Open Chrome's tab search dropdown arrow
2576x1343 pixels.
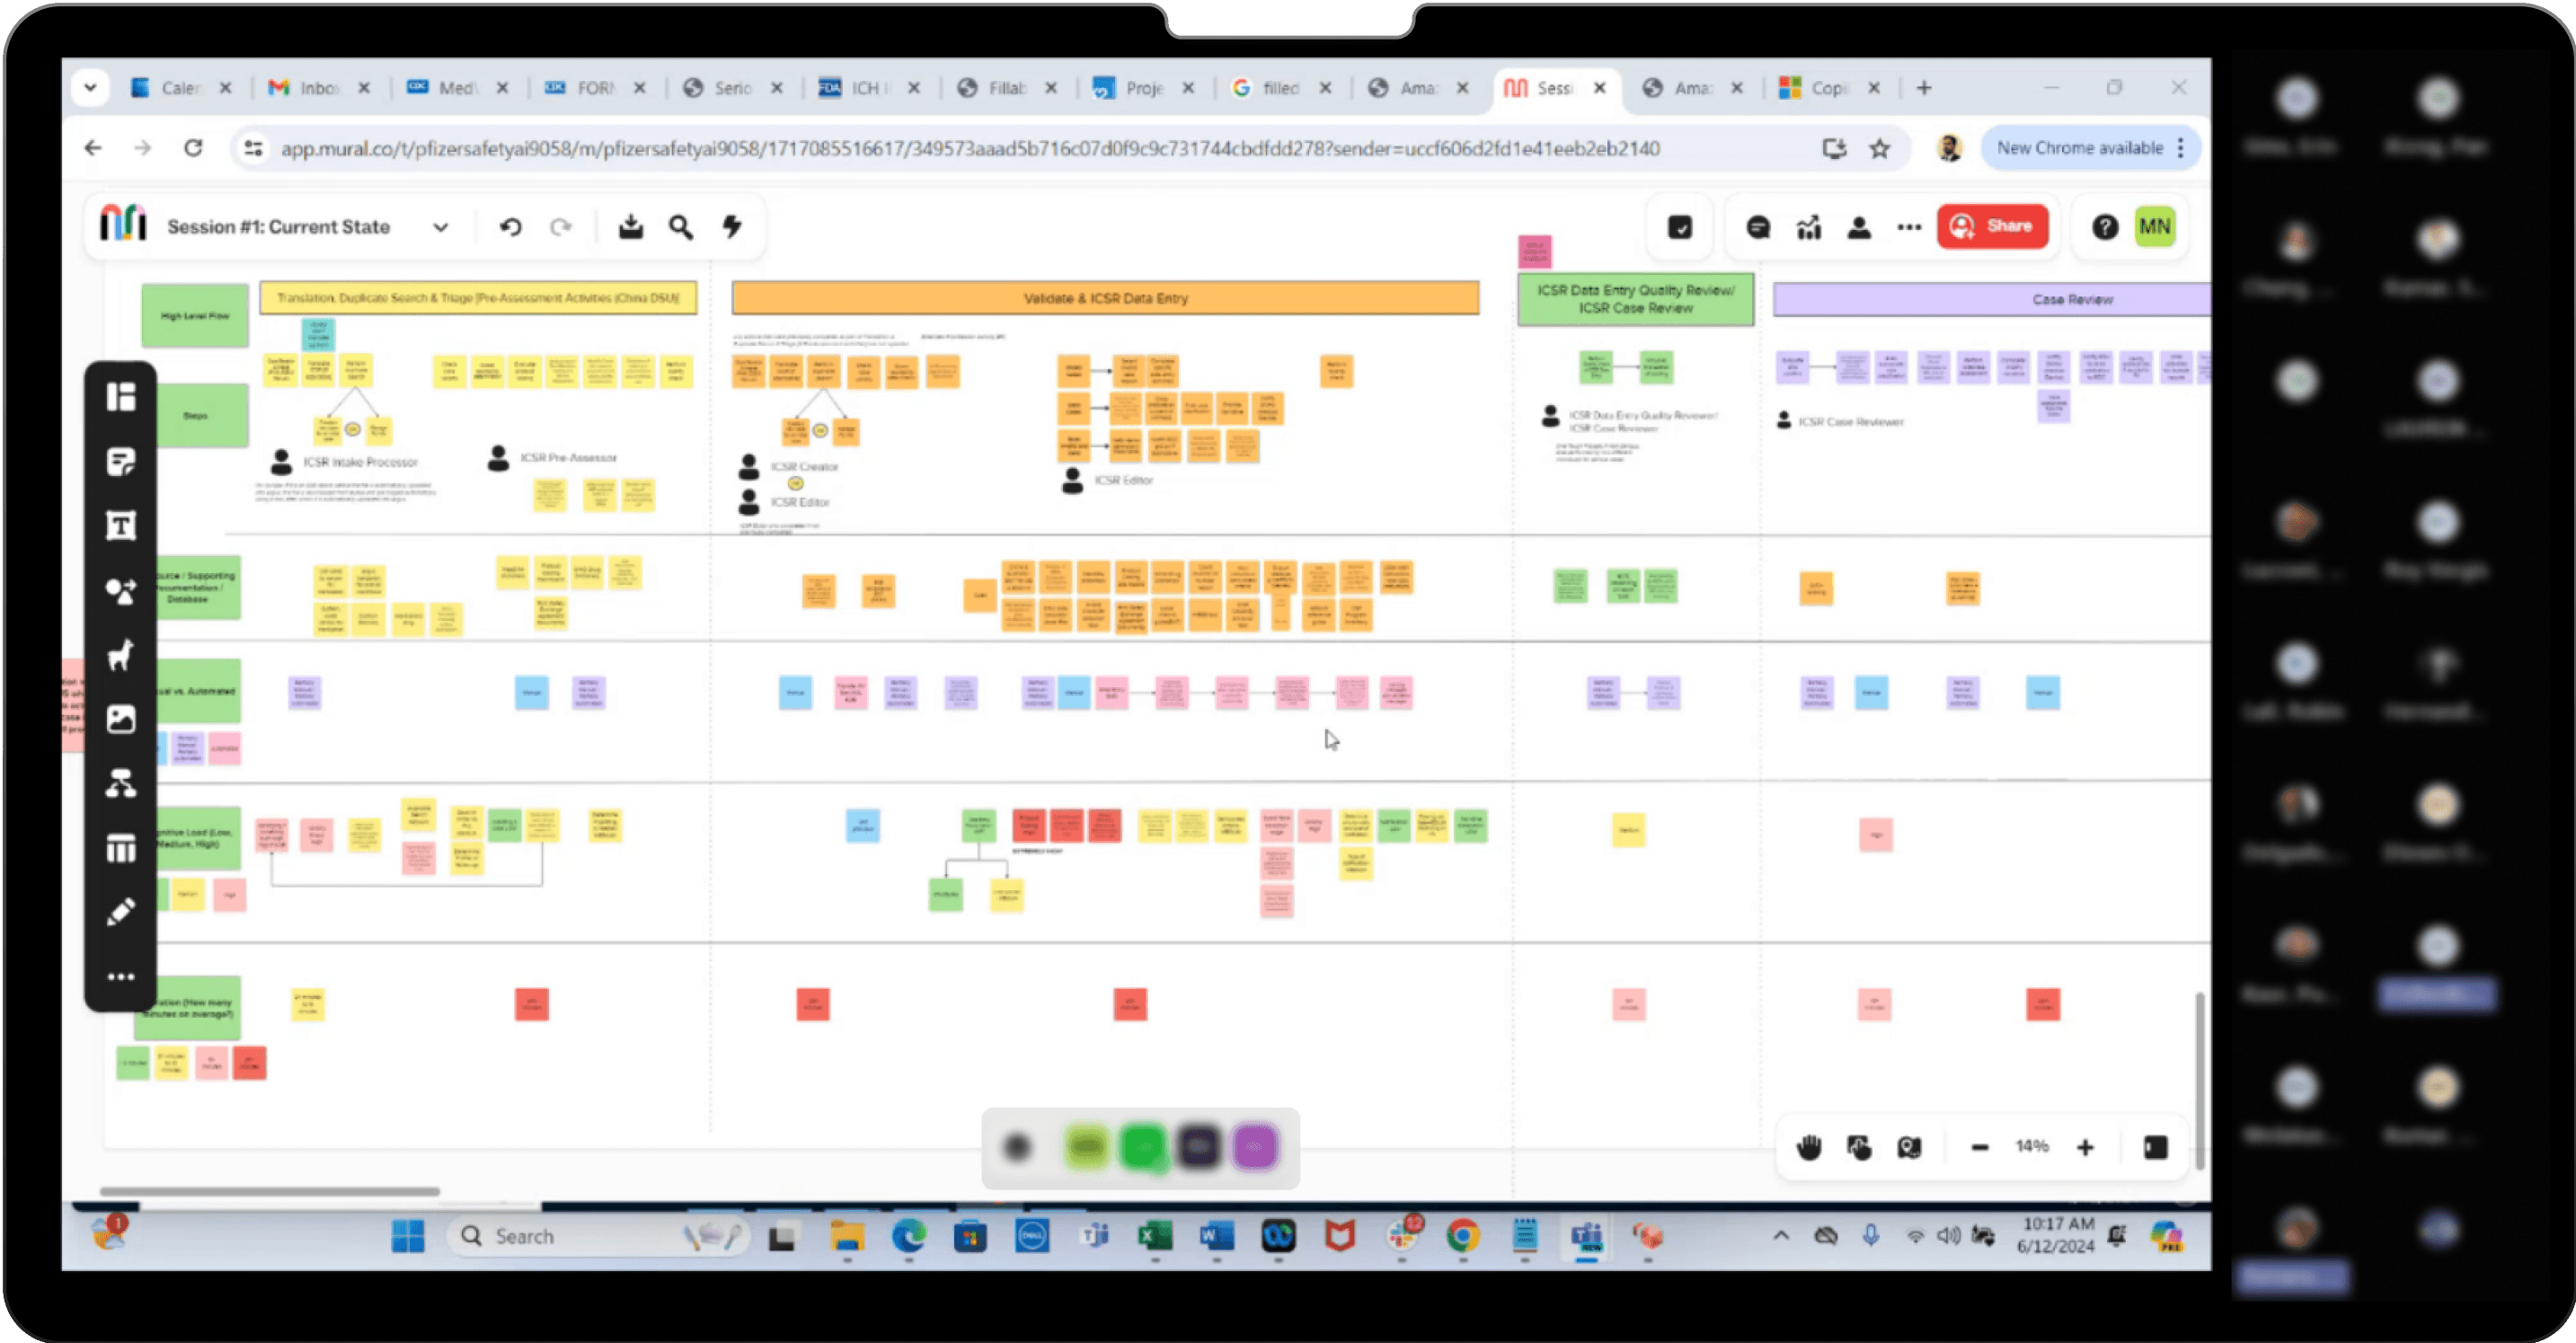click(x=90, y=88)
